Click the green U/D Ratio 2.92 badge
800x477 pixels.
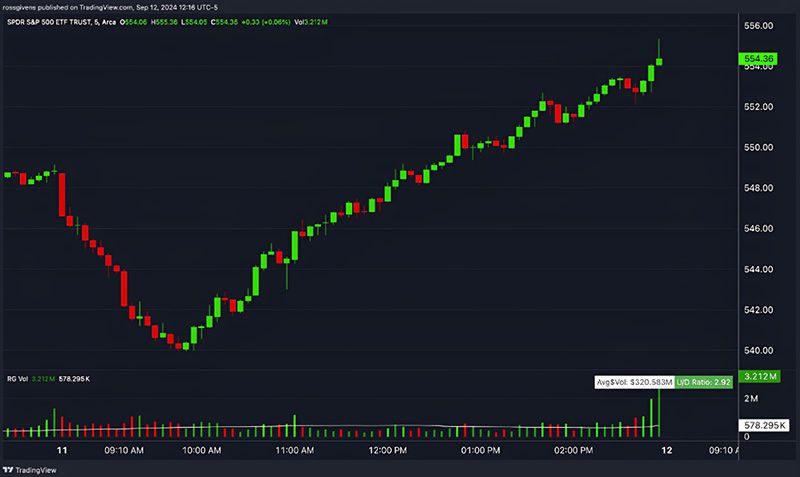[705, 381]
